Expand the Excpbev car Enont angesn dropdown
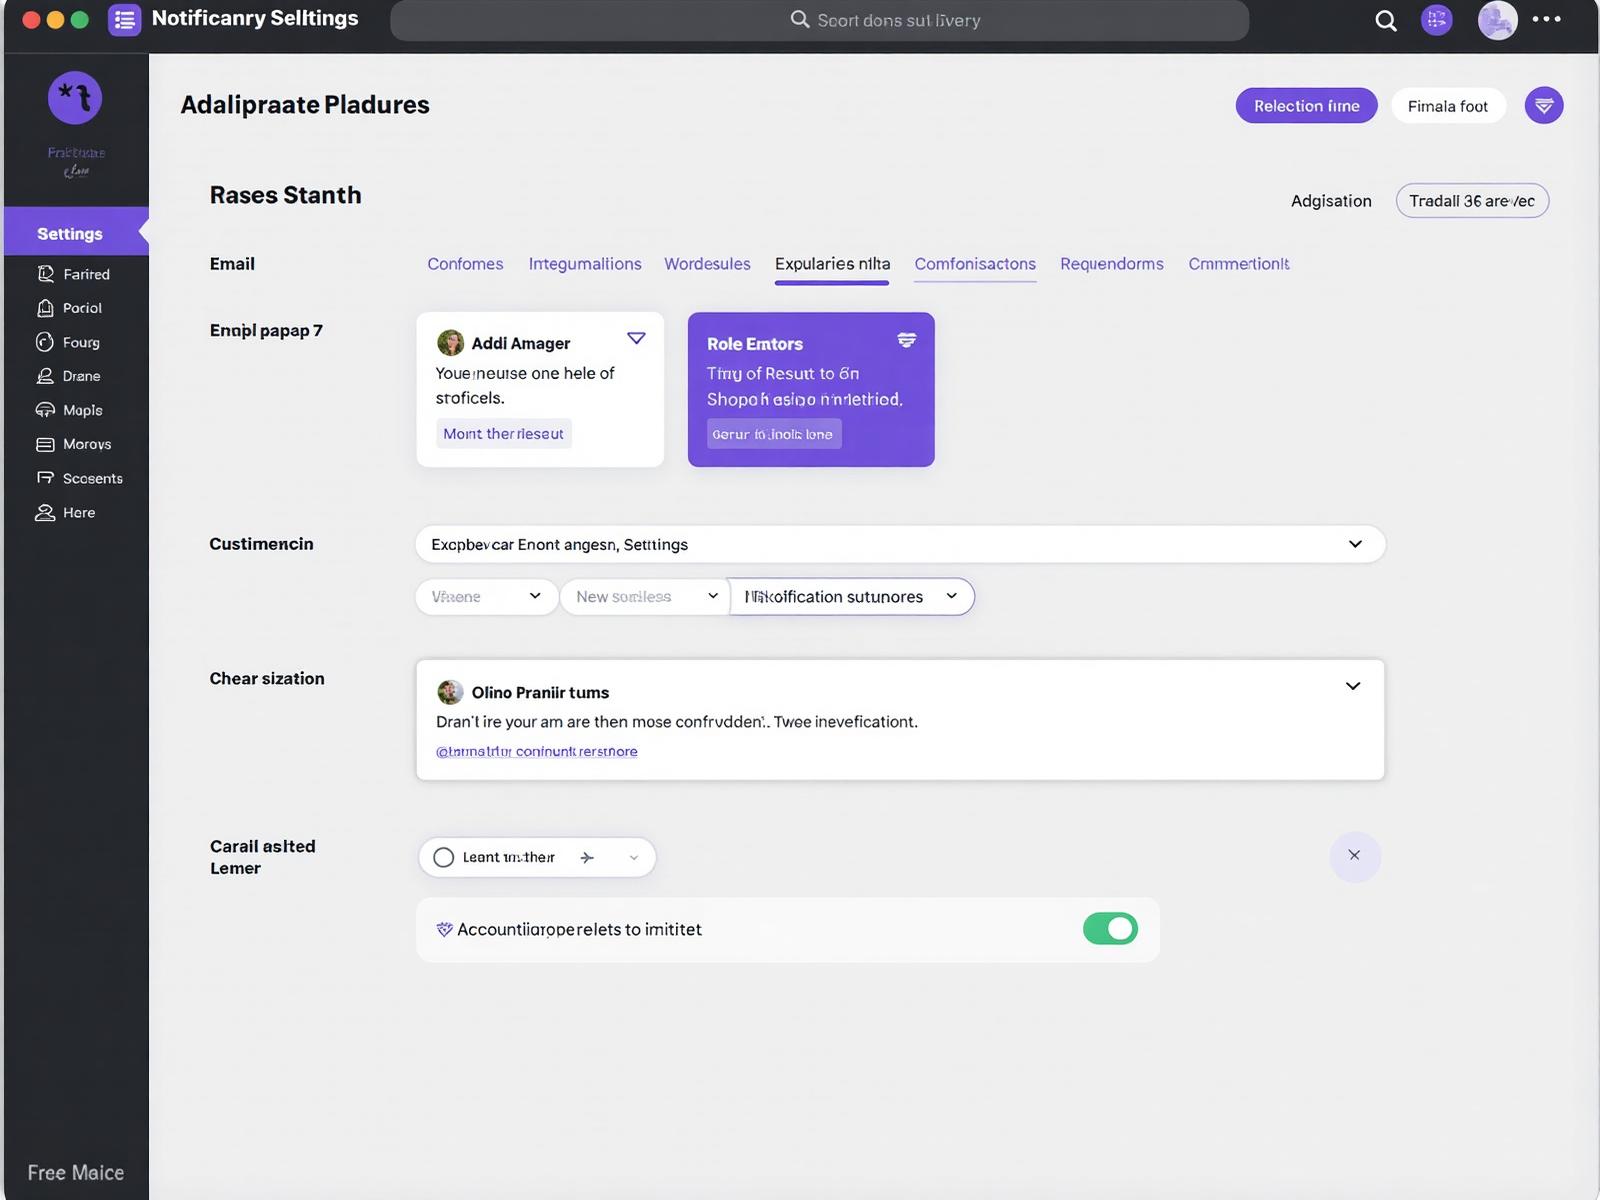 pos(900,544)
